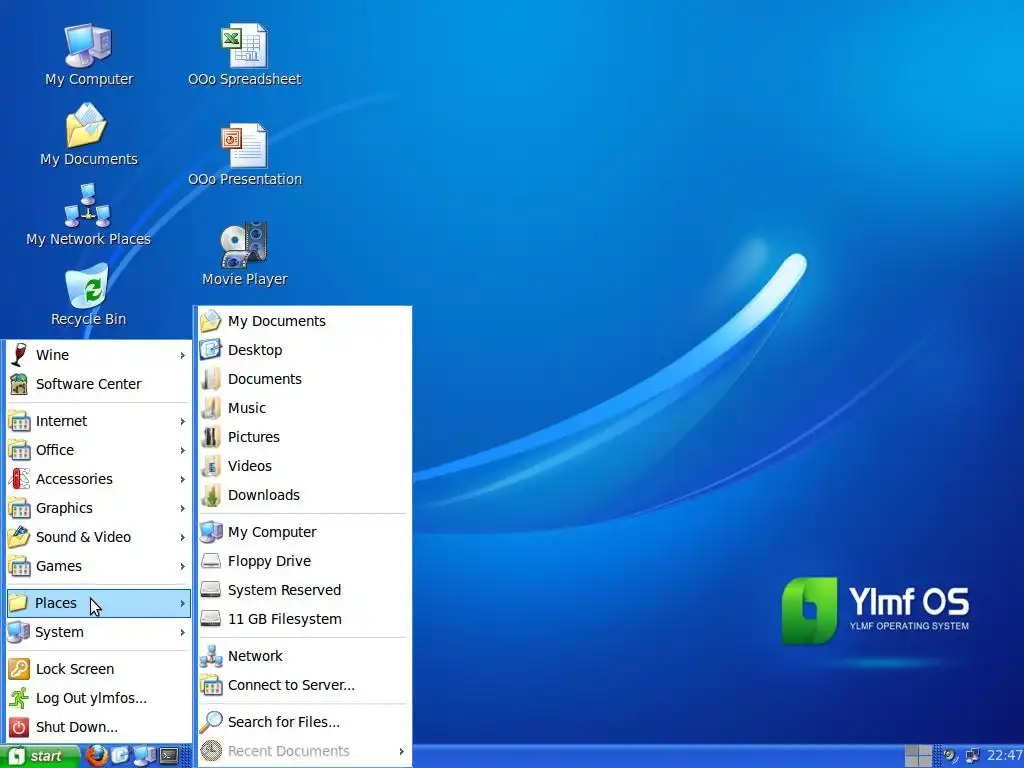Click the start button
1024x768 pixels.
(40, 756)
